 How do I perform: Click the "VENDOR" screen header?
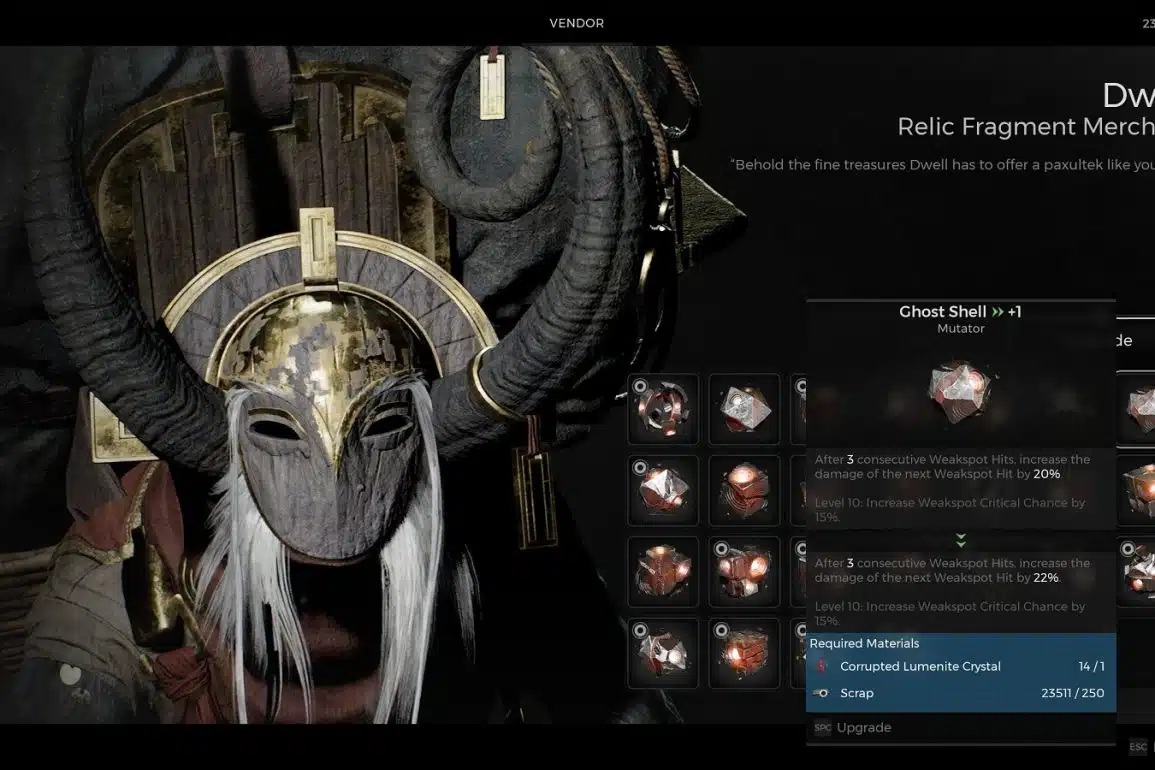tap(577, 24)
